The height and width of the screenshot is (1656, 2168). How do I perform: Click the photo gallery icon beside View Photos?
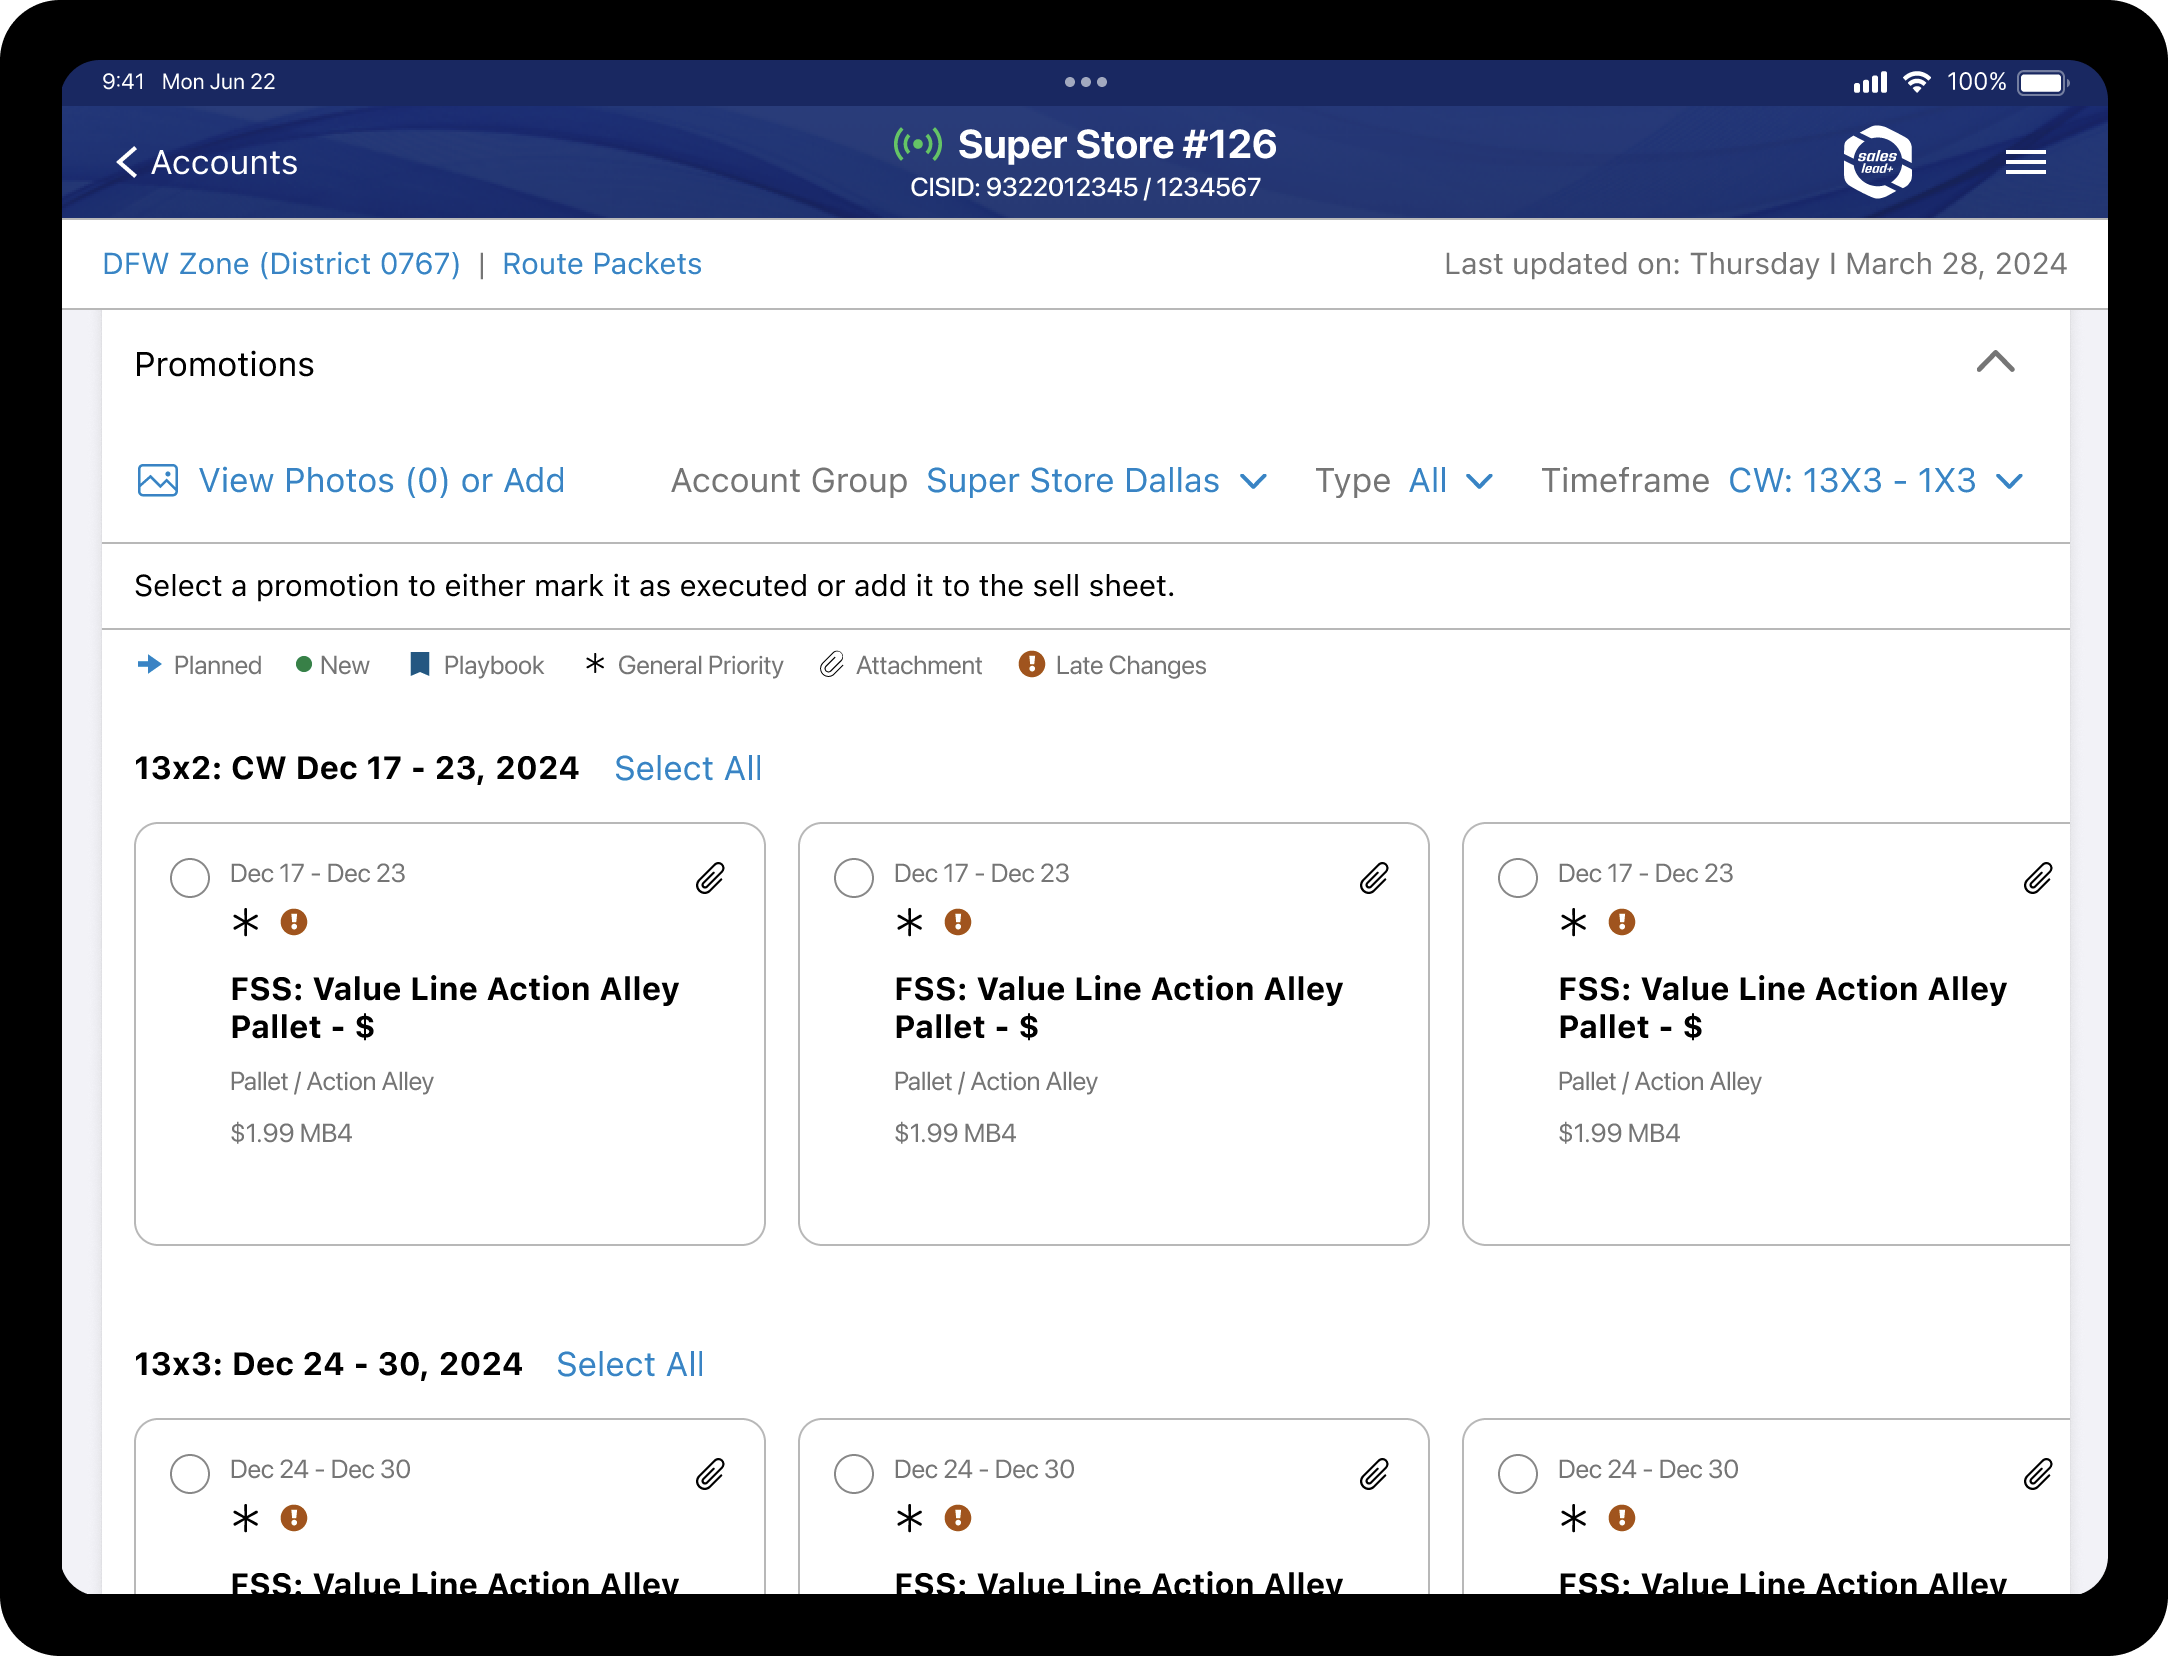coord(158,481)
